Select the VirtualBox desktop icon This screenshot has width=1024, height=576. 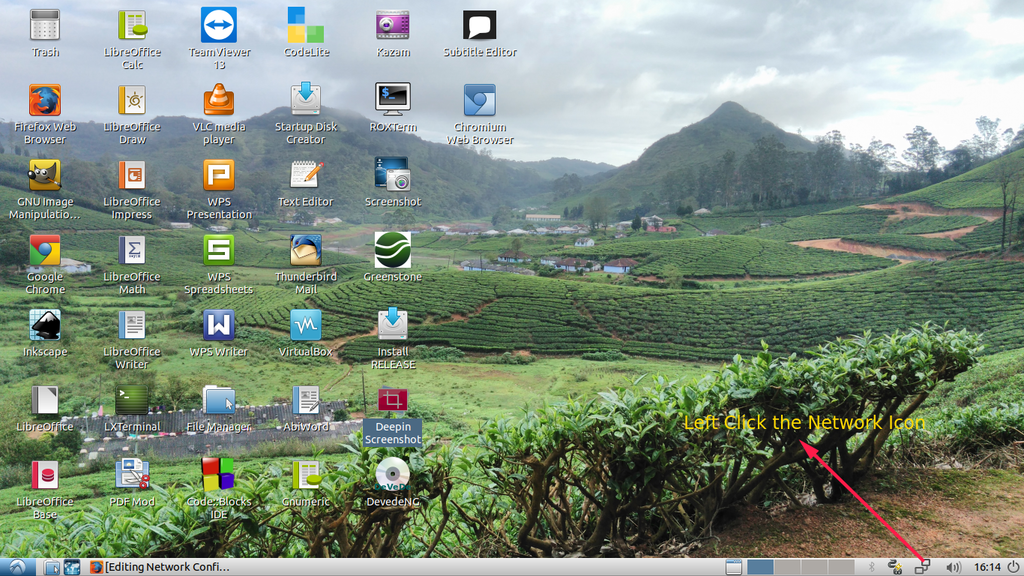pos(305,326)
